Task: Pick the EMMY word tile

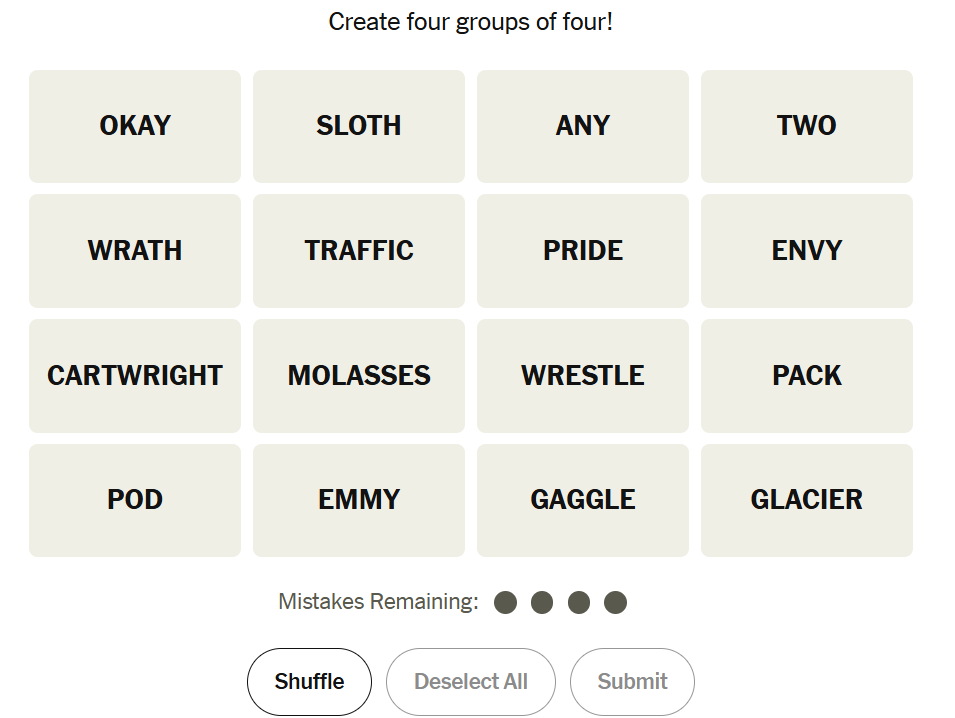Action: 359,500
